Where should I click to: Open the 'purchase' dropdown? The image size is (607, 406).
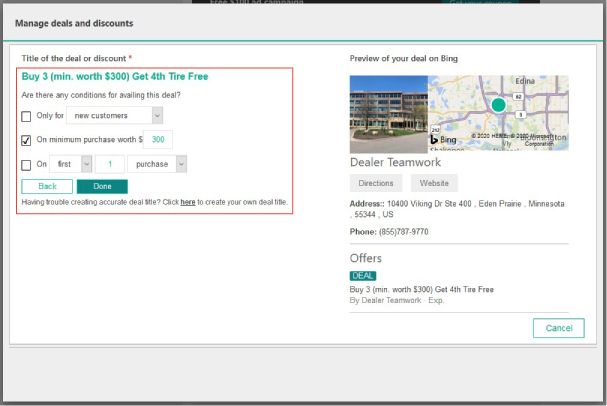click(157, 164)
